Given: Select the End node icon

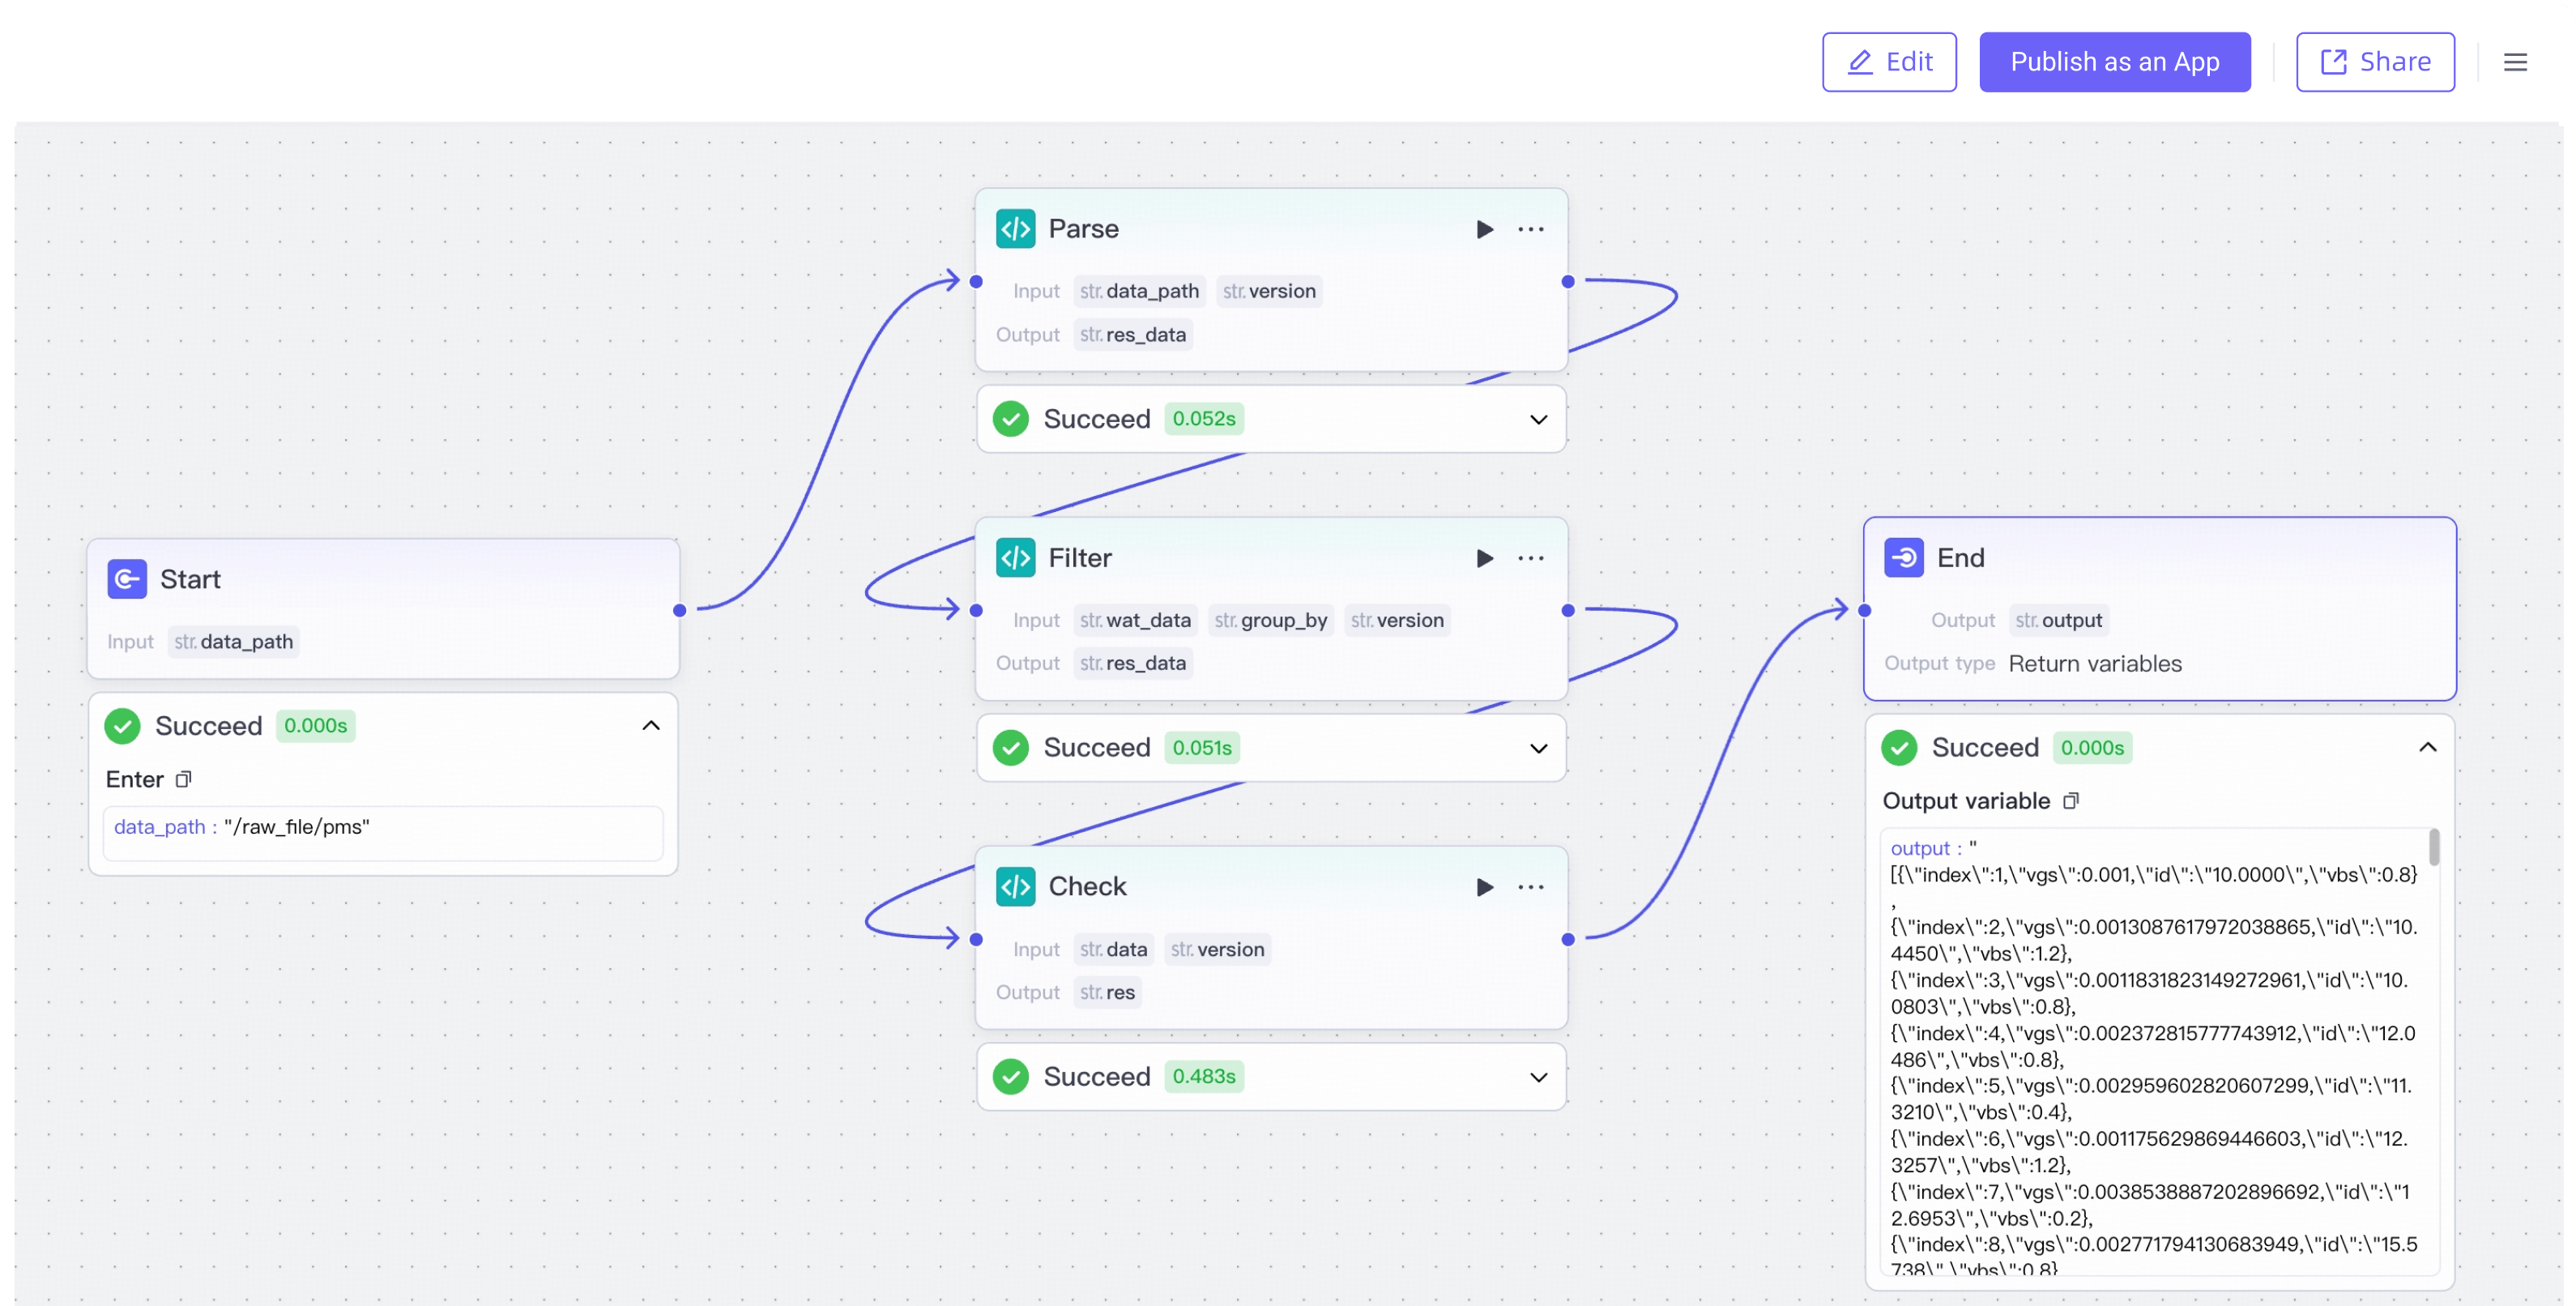Looking at the screenshot, I should (1902, 558).
